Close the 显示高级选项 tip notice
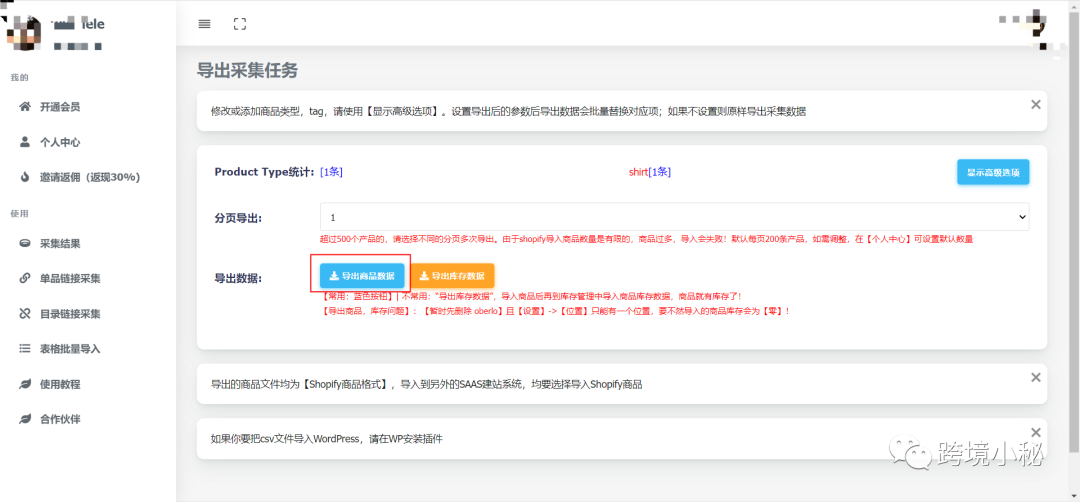The height and width of the screenshot is (502, 1080). click(1035, 105)
